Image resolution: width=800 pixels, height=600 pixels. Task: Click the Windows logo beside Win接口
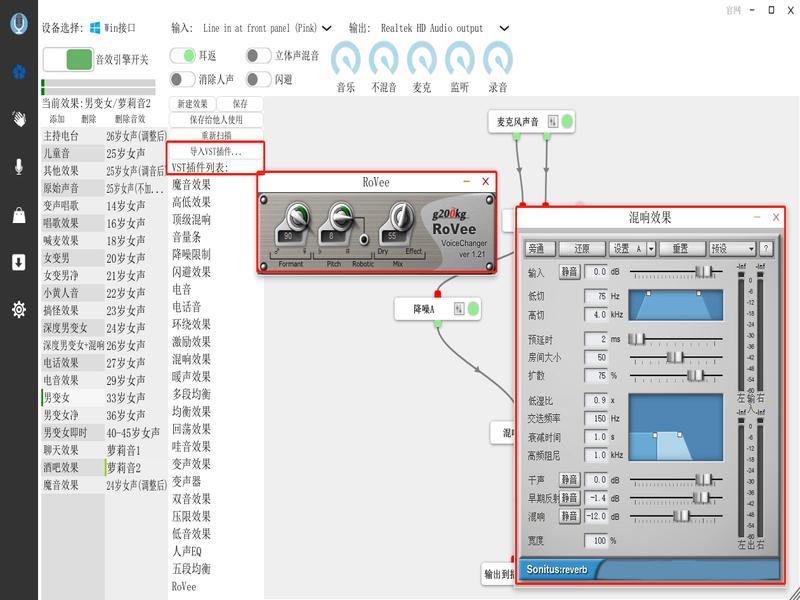(95, 28)
